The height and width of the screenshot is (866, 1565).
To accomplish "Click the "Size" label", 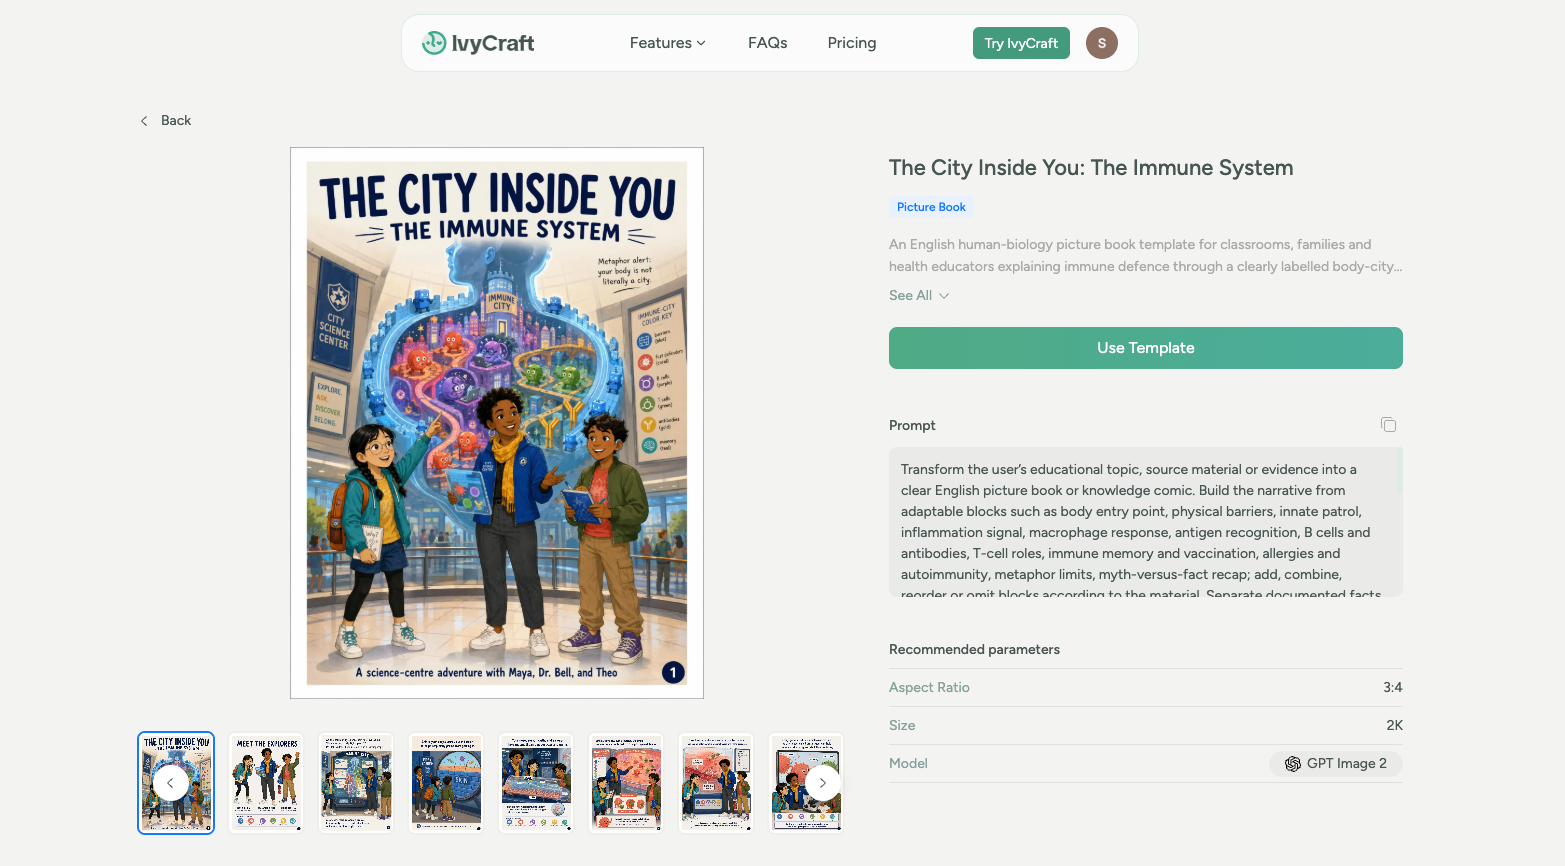I will tap(902, 725).
